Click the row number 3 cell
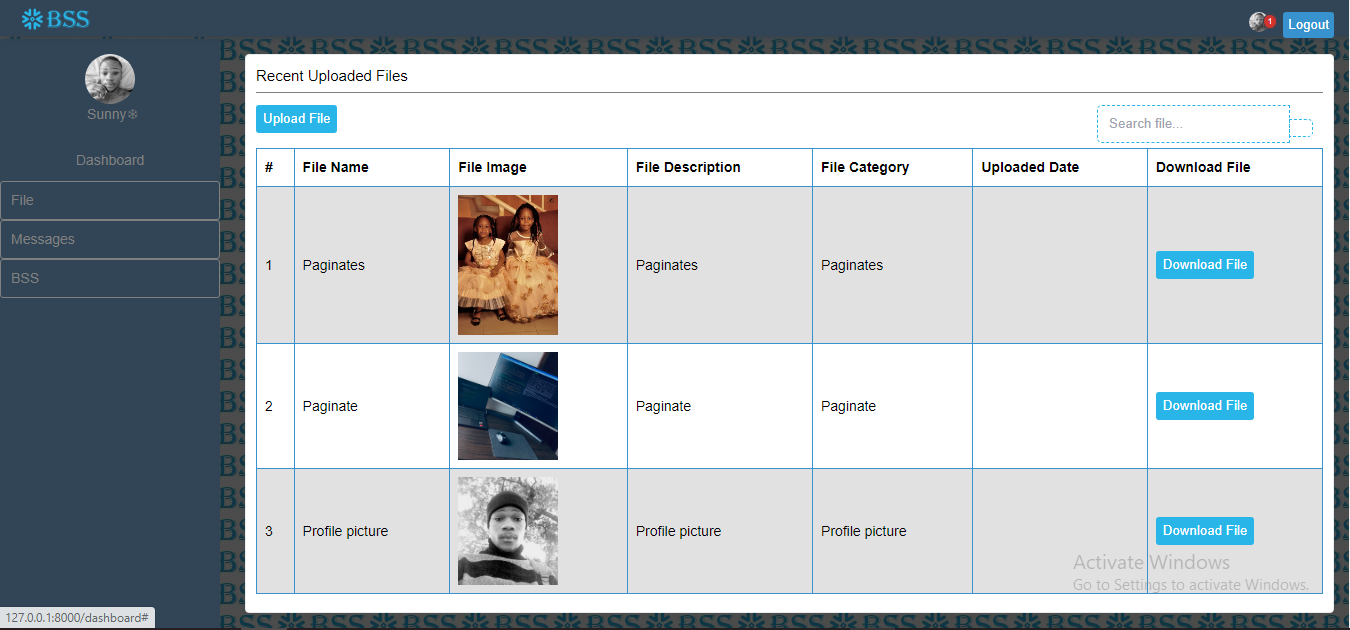The image size is (1350, 630). pos(276,531)
